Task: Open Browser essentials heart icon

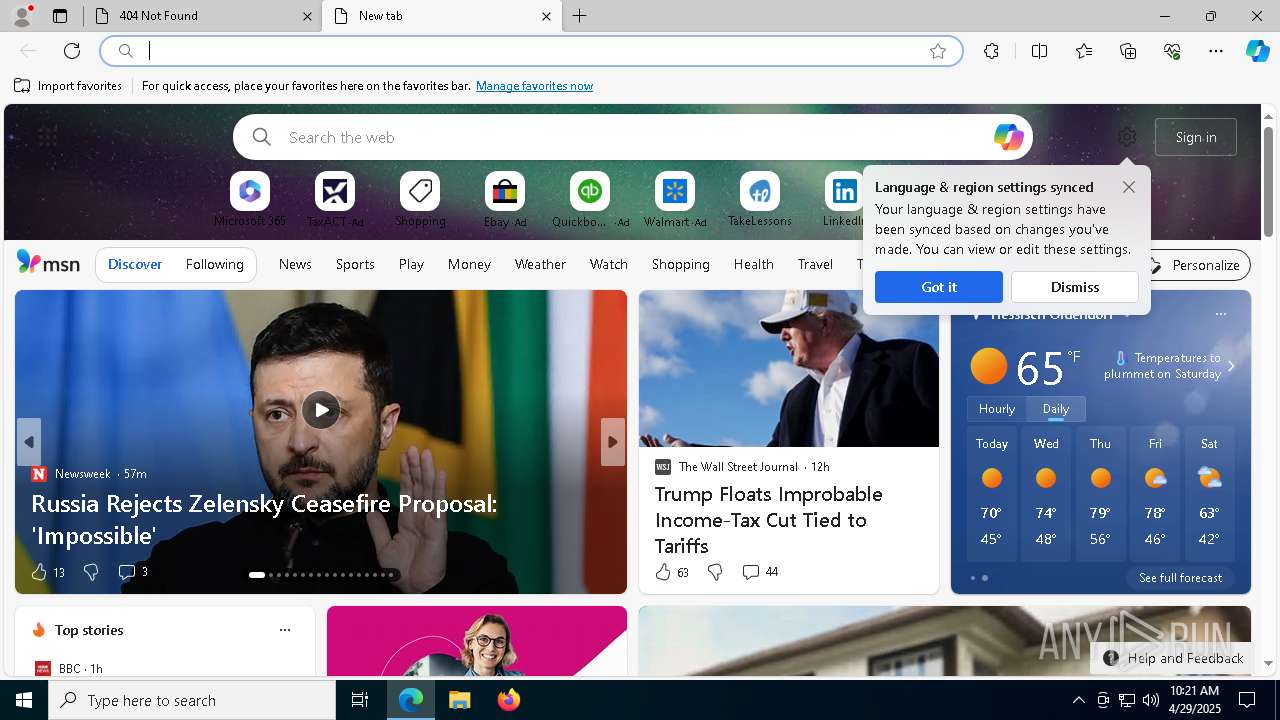Action: click(x=1172, y=51)
